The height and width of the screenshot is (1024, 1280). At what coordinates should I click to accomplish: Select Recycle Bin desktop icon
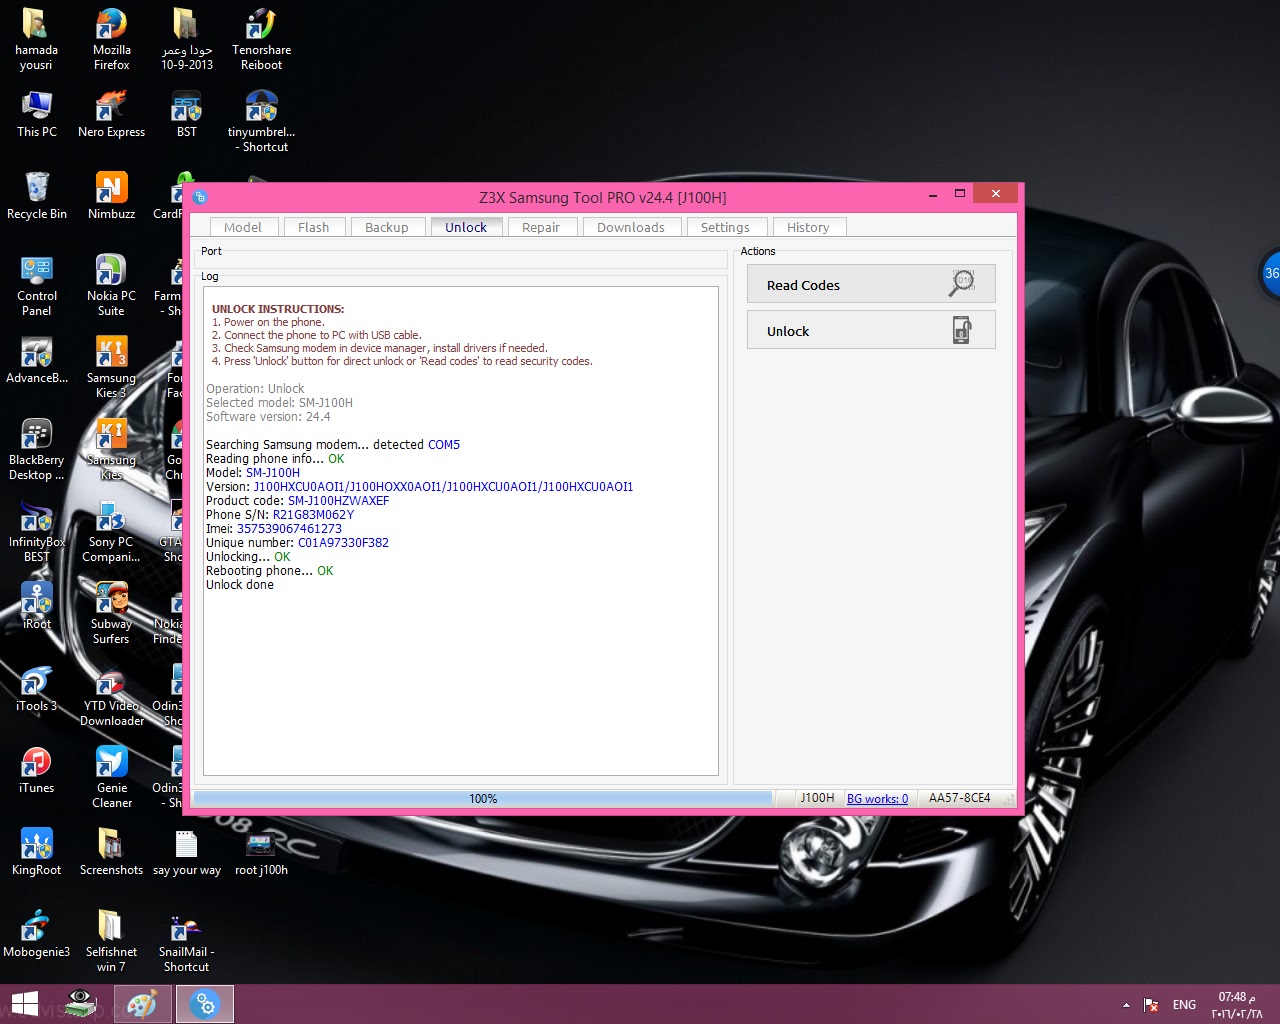(37, 196)
